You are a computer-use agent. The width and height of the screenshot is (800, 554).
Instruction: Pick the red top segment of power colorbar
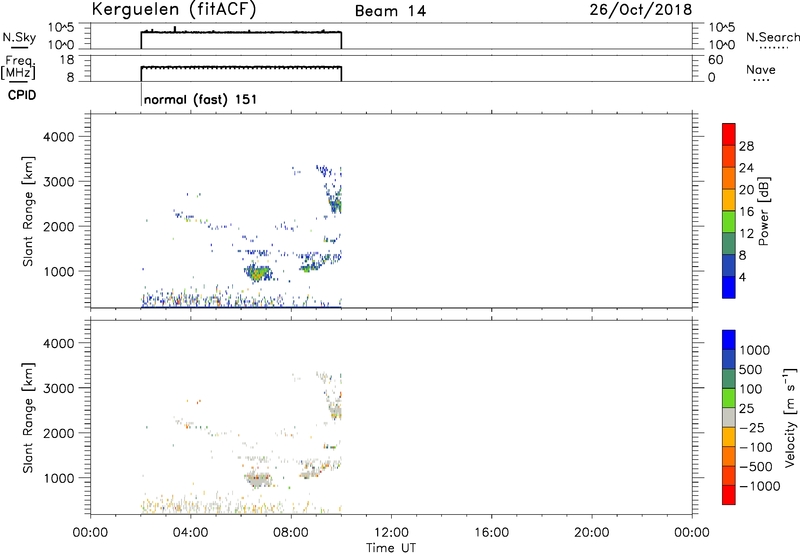tap(729, 135)
